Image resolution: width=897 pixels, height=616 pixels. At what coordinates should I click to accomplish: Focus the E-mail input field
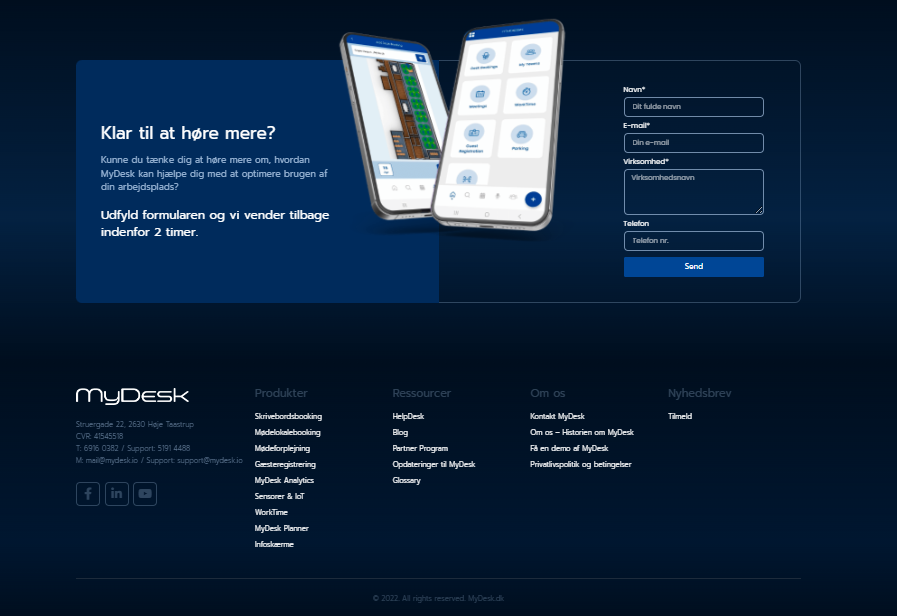(693, 143)
